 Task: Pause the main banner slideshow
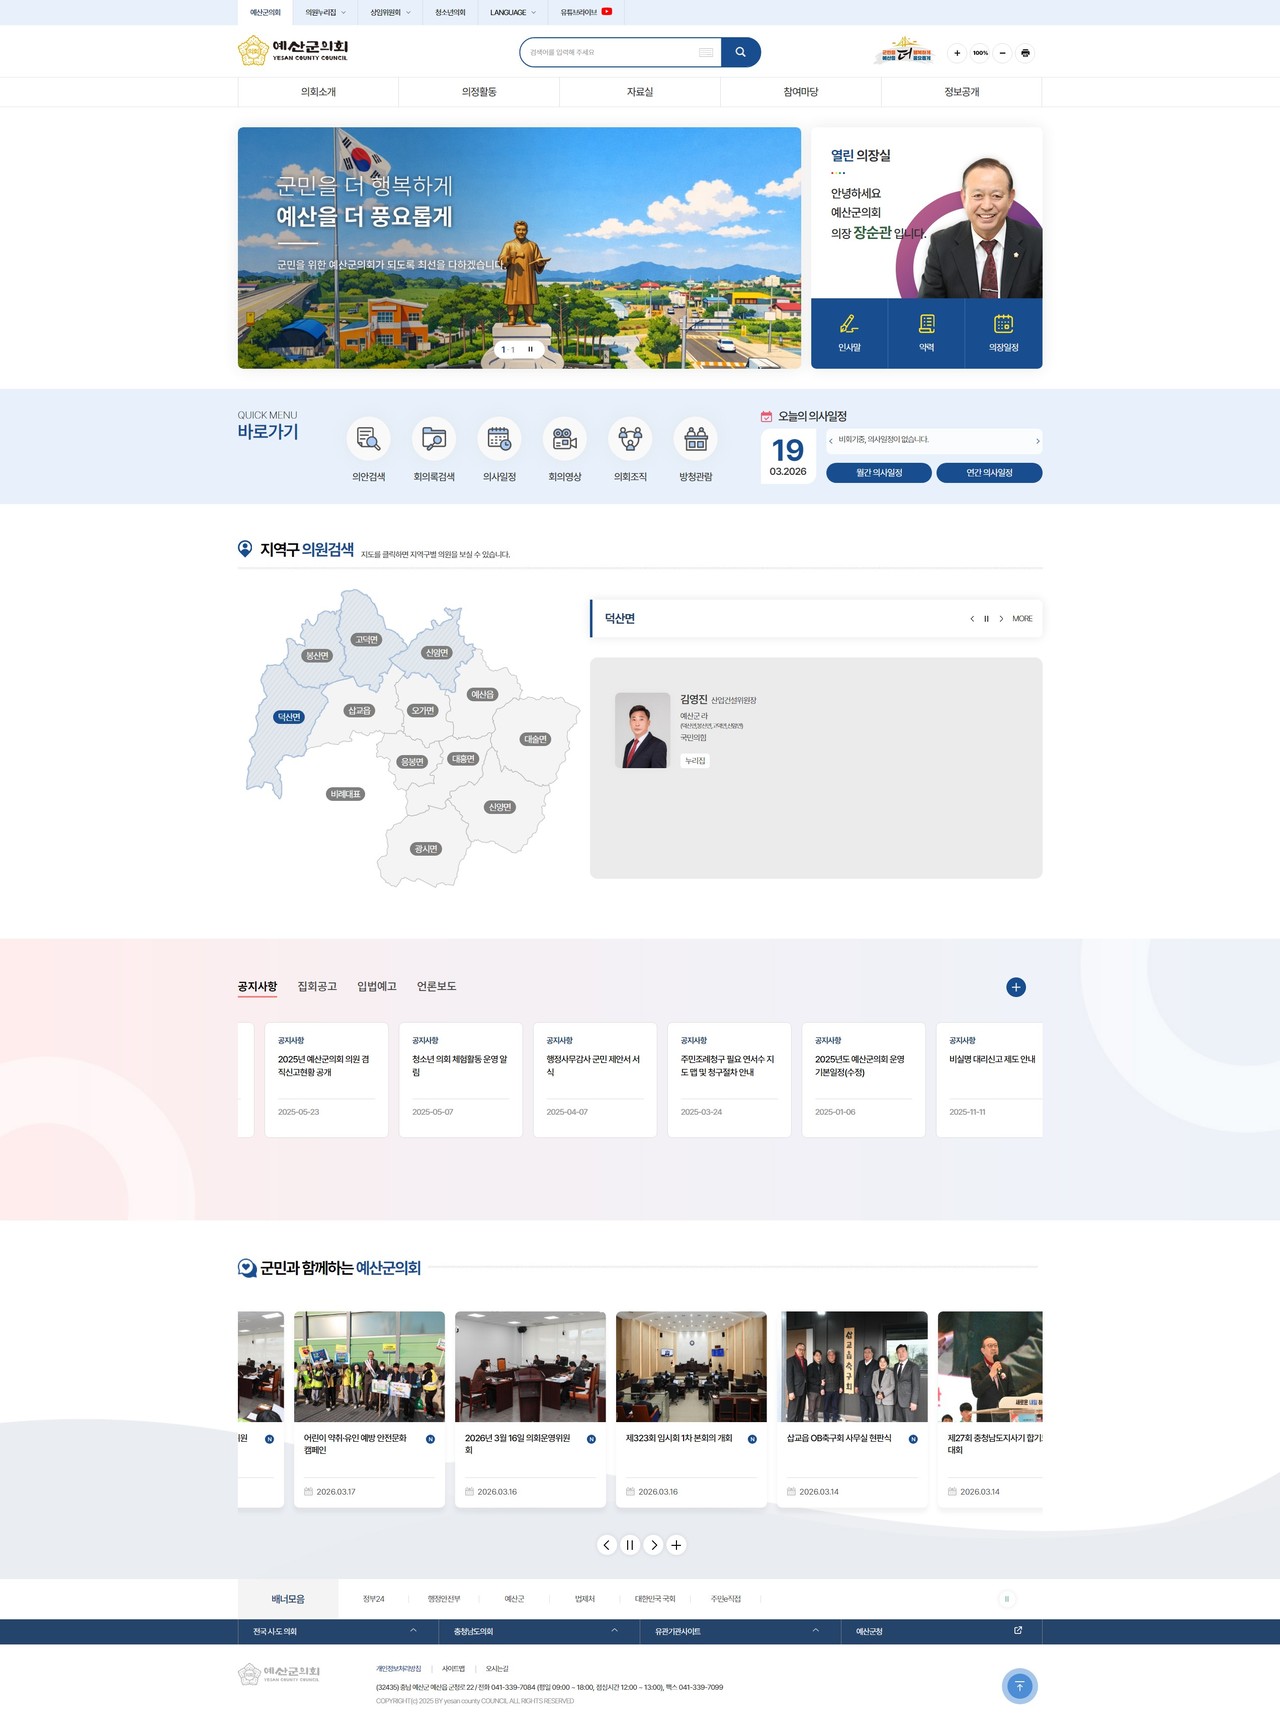pos(530,349)
